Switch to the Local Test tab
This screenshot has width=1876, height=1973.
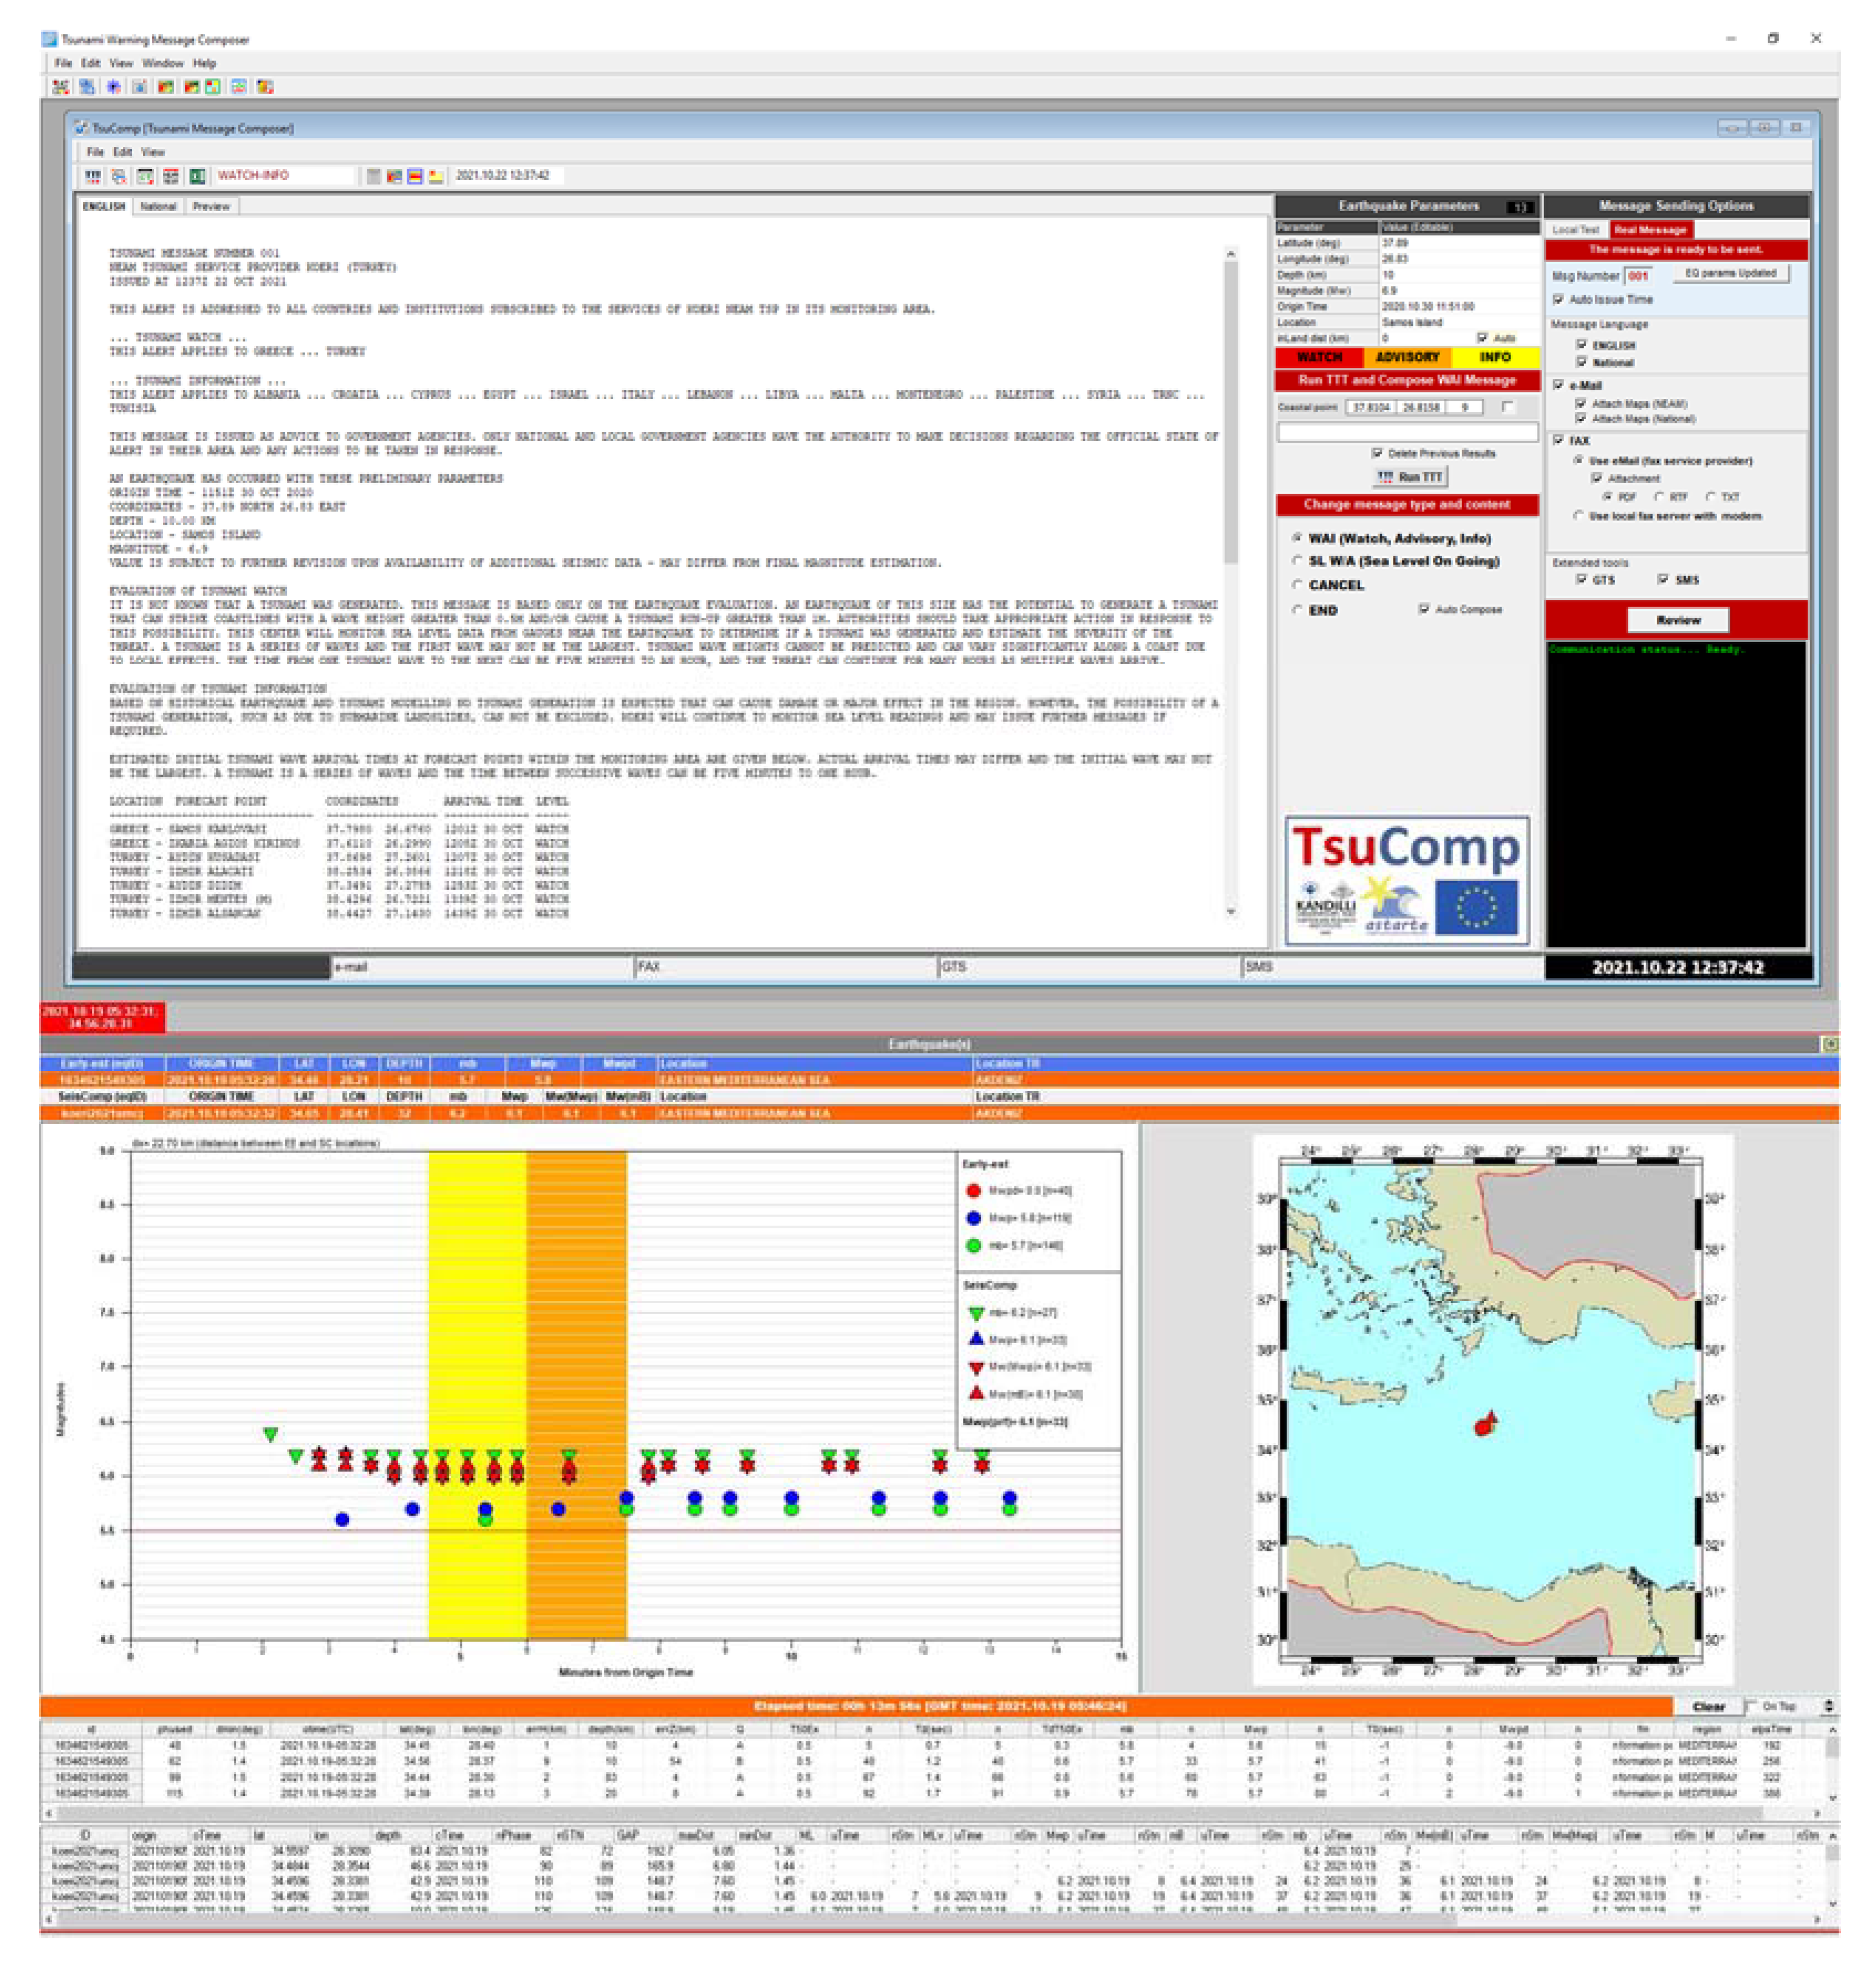coord(1575,229)
